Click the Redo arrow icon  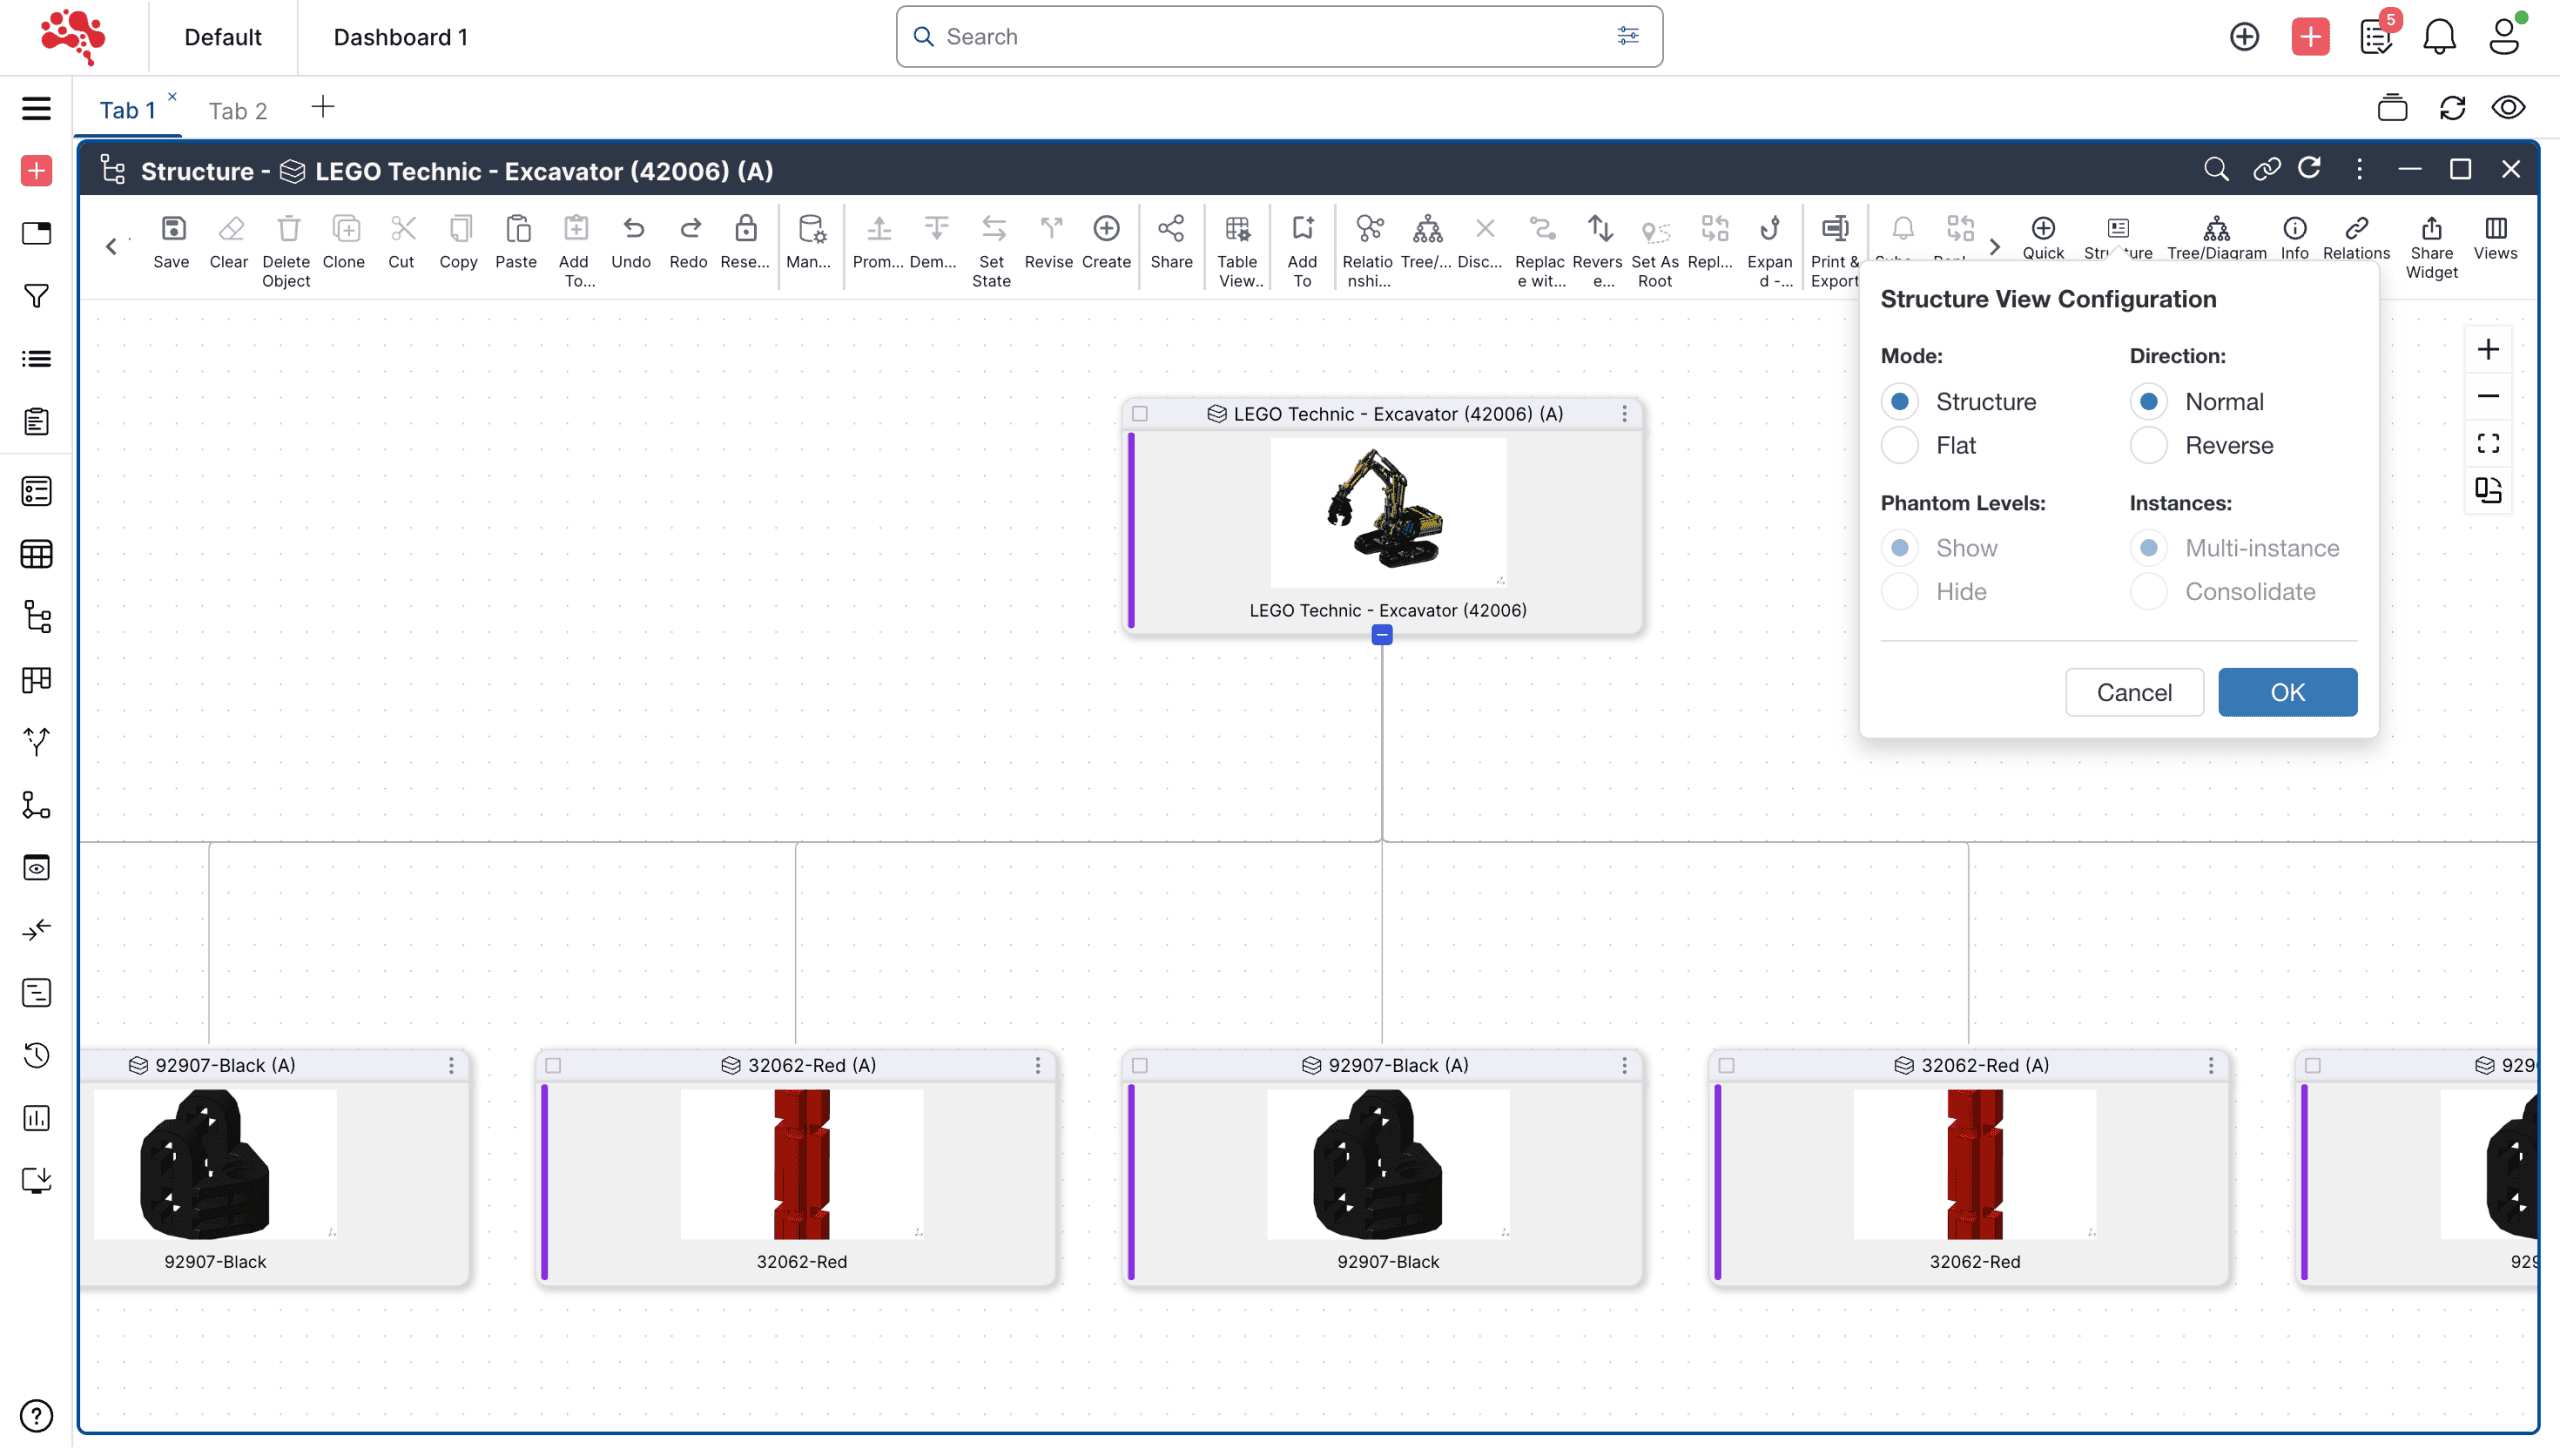pos(689,229)
